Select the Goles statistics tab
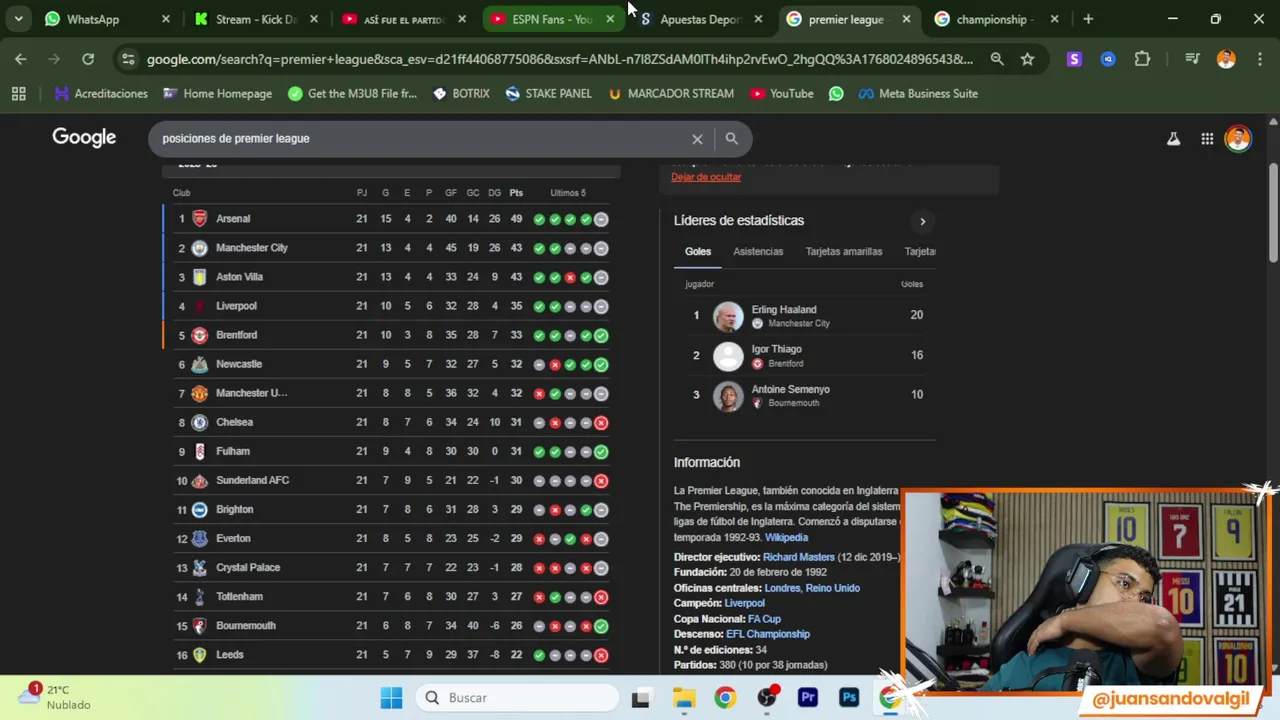 pyautogui.click(x=698, y=251)
